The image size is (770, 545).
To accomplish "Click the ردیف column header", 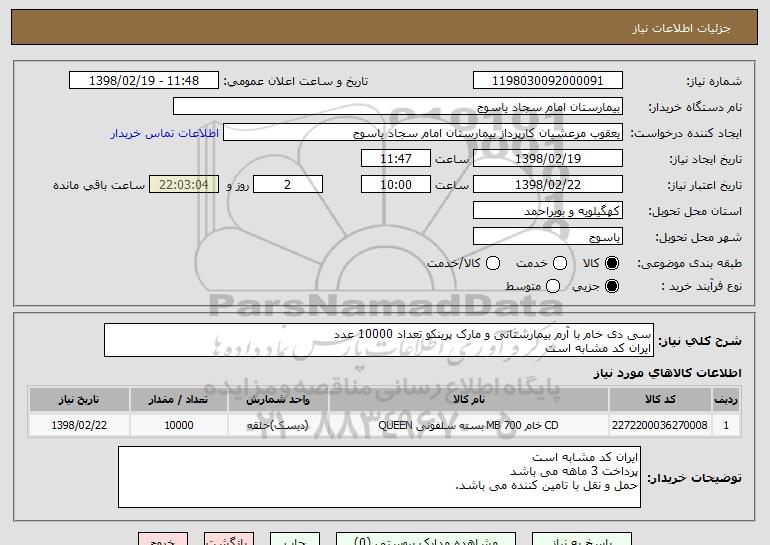I will pos(726,400).
